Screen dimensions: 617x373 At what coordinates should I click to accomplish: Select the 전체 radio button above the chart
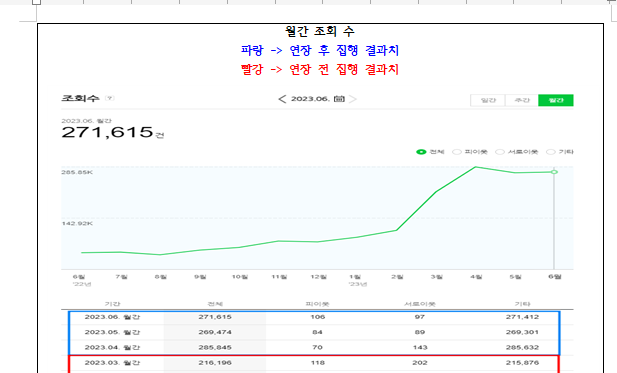click(421, 152)
